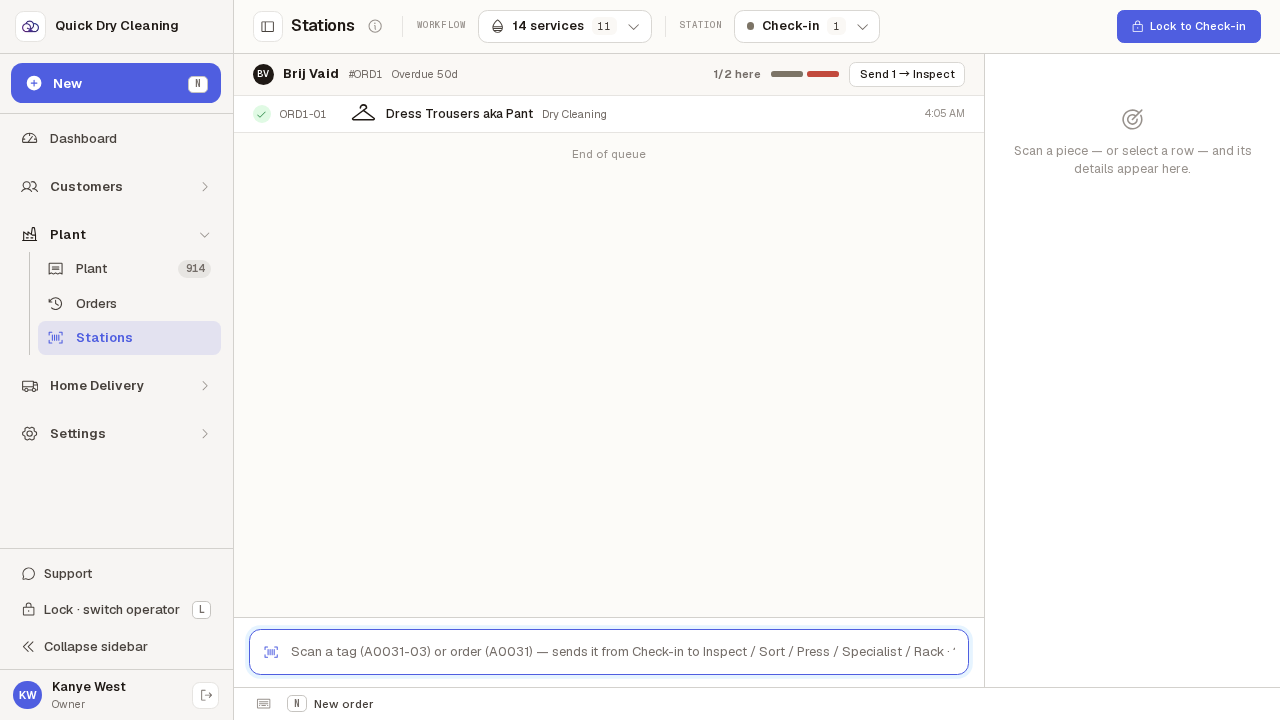The width and height of the screenshot is (1280, 720).
Task: Collapse the Plant section
Action: point(116,234)
